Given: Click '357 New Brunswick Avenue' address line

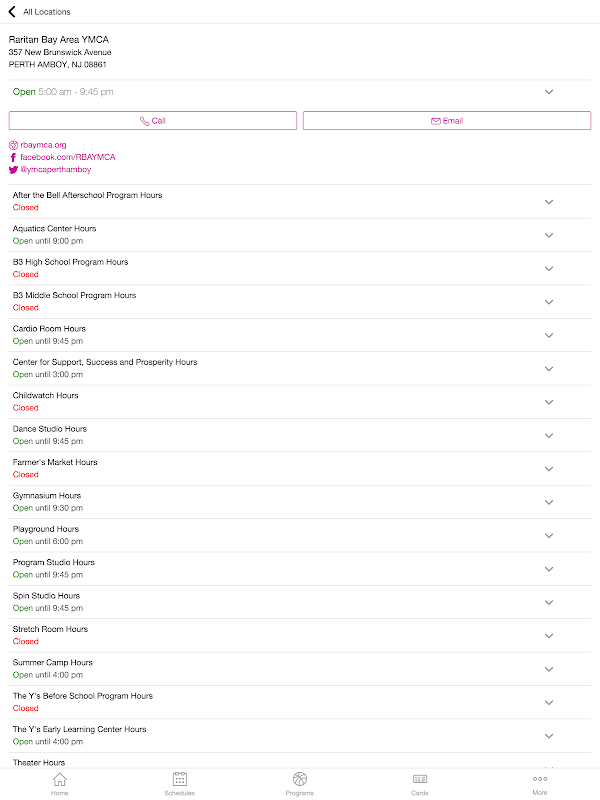Looking at the screenshot, I should [x=60, y=52].
